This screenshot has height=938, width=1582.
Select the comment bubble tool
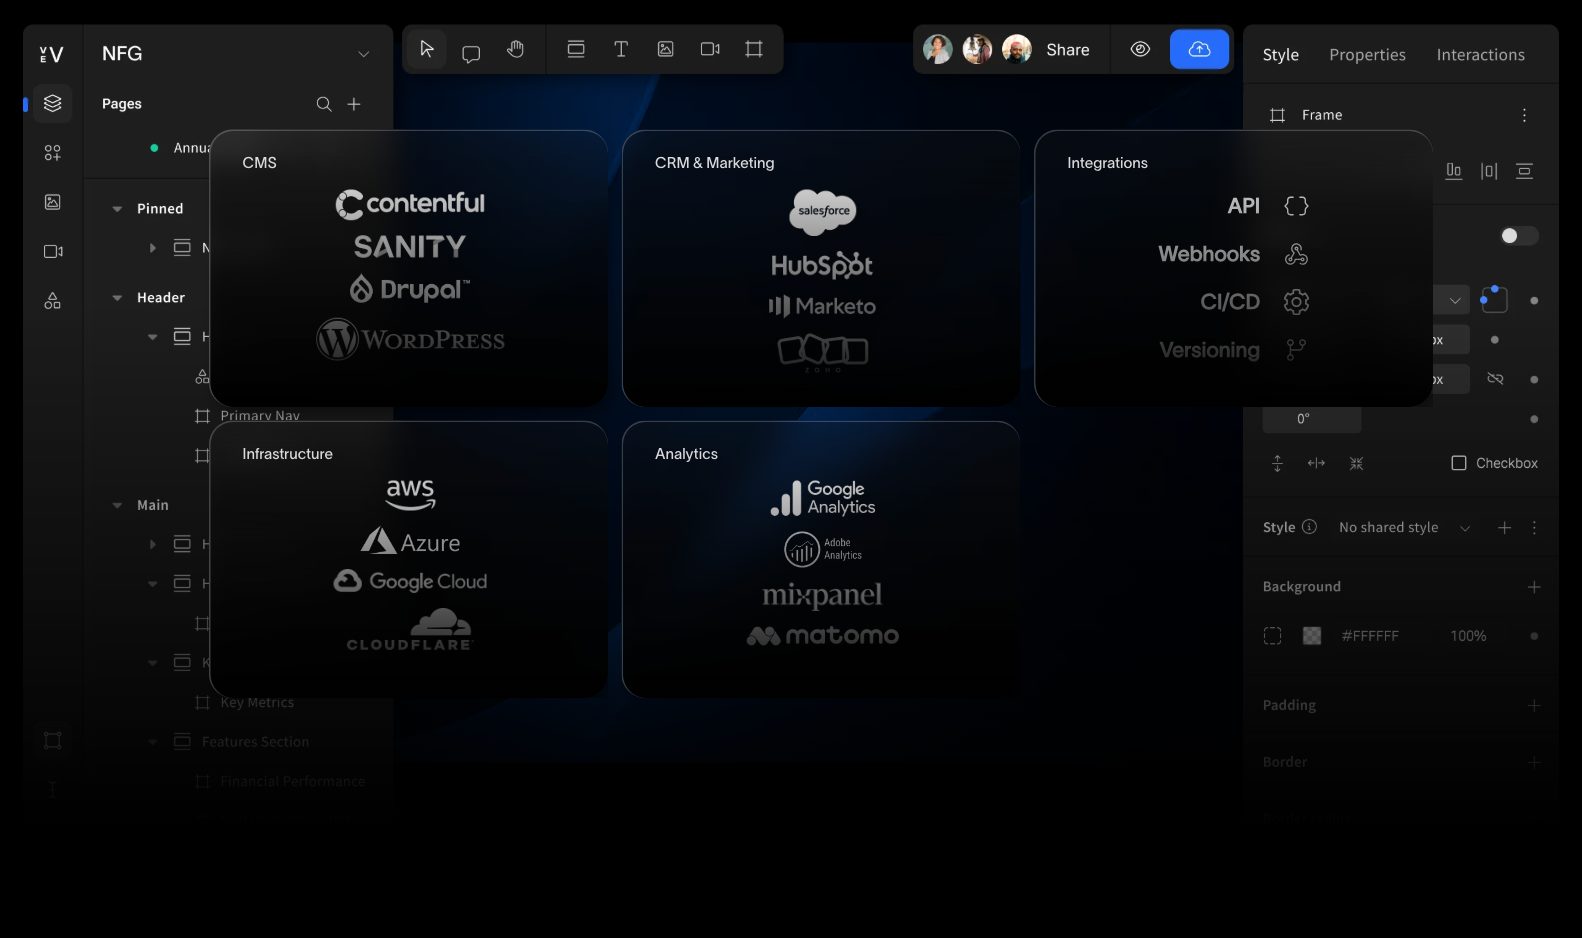pos(471,53)
